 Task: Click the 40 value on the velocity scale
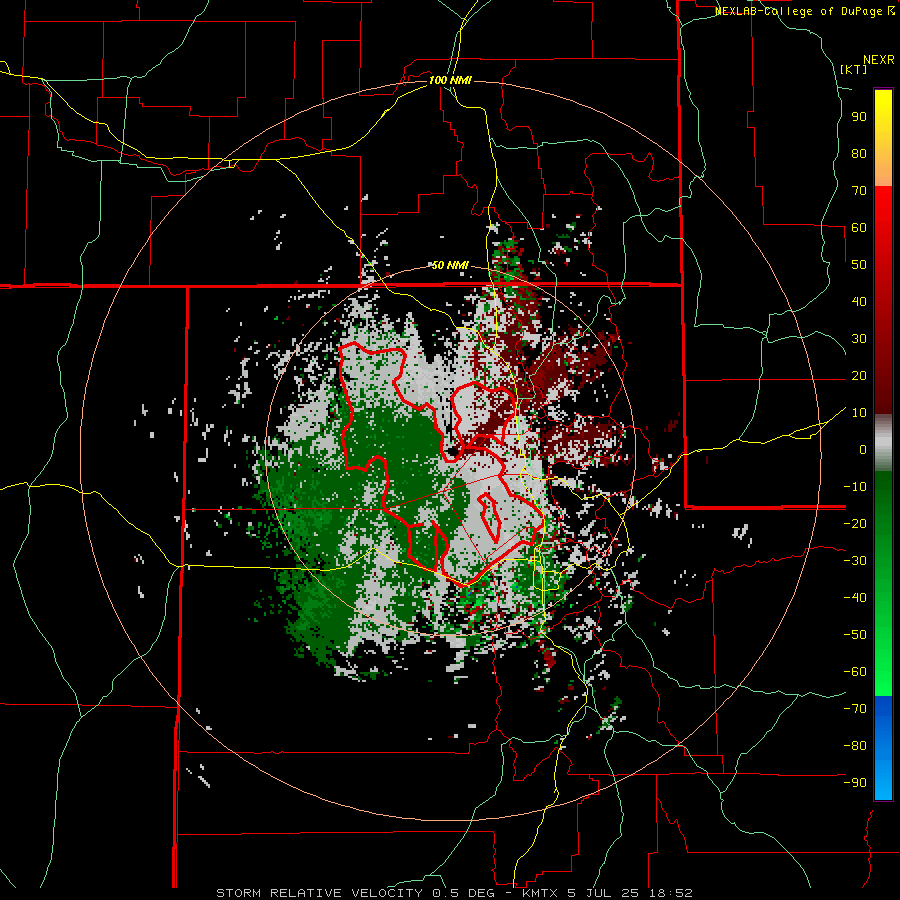[859, 301]
